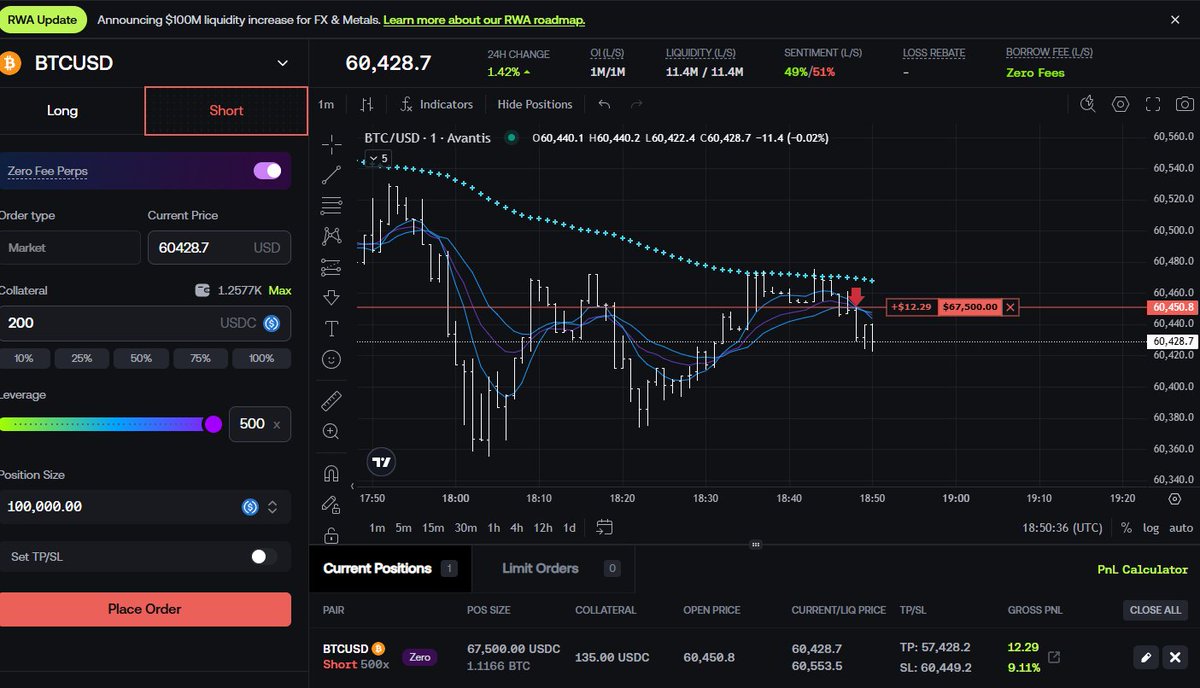
Task: Activate the Zoom In tool
Action: click(x=331, y=432)
